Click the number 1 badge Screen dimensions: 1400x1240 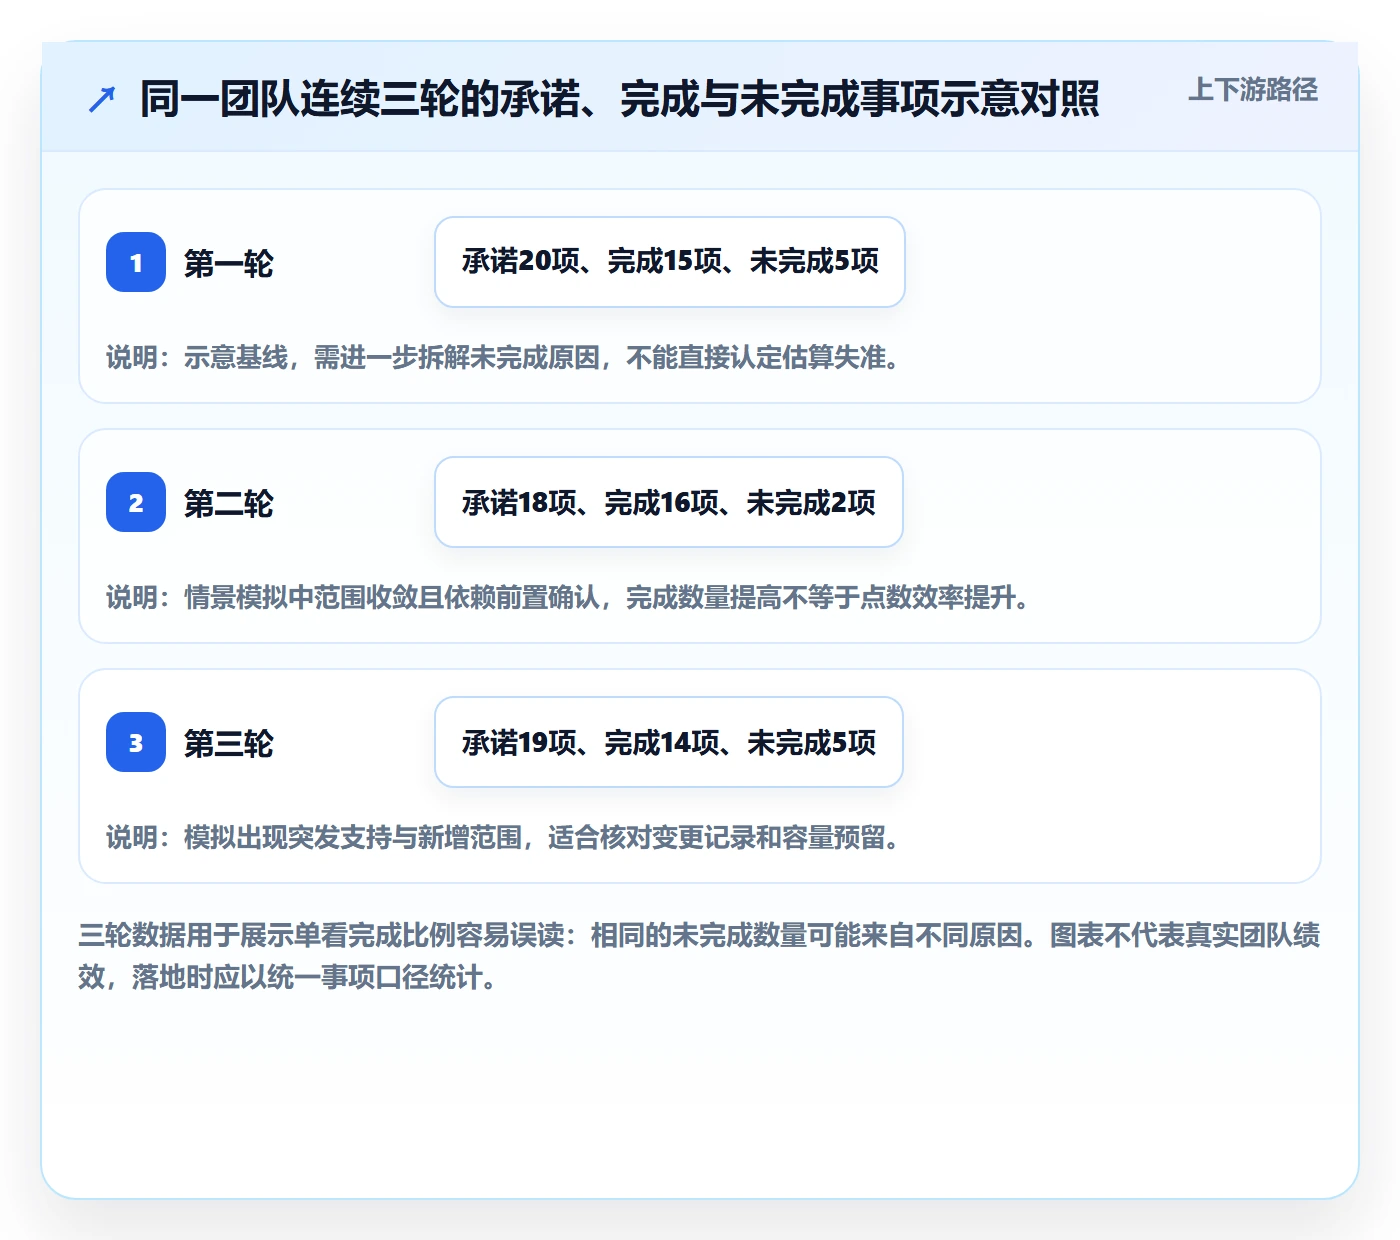[x=136, y=262]
